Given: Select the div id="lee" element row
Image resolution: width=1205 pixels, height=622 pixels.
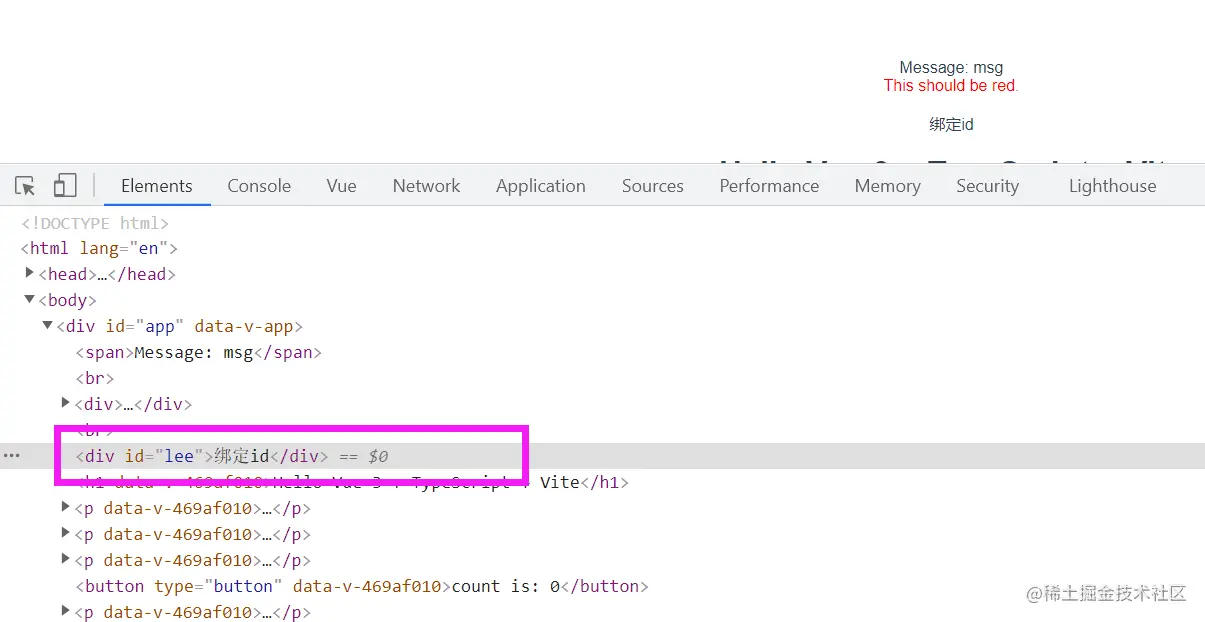Looking at the screenshot, I should pos(602,456).
